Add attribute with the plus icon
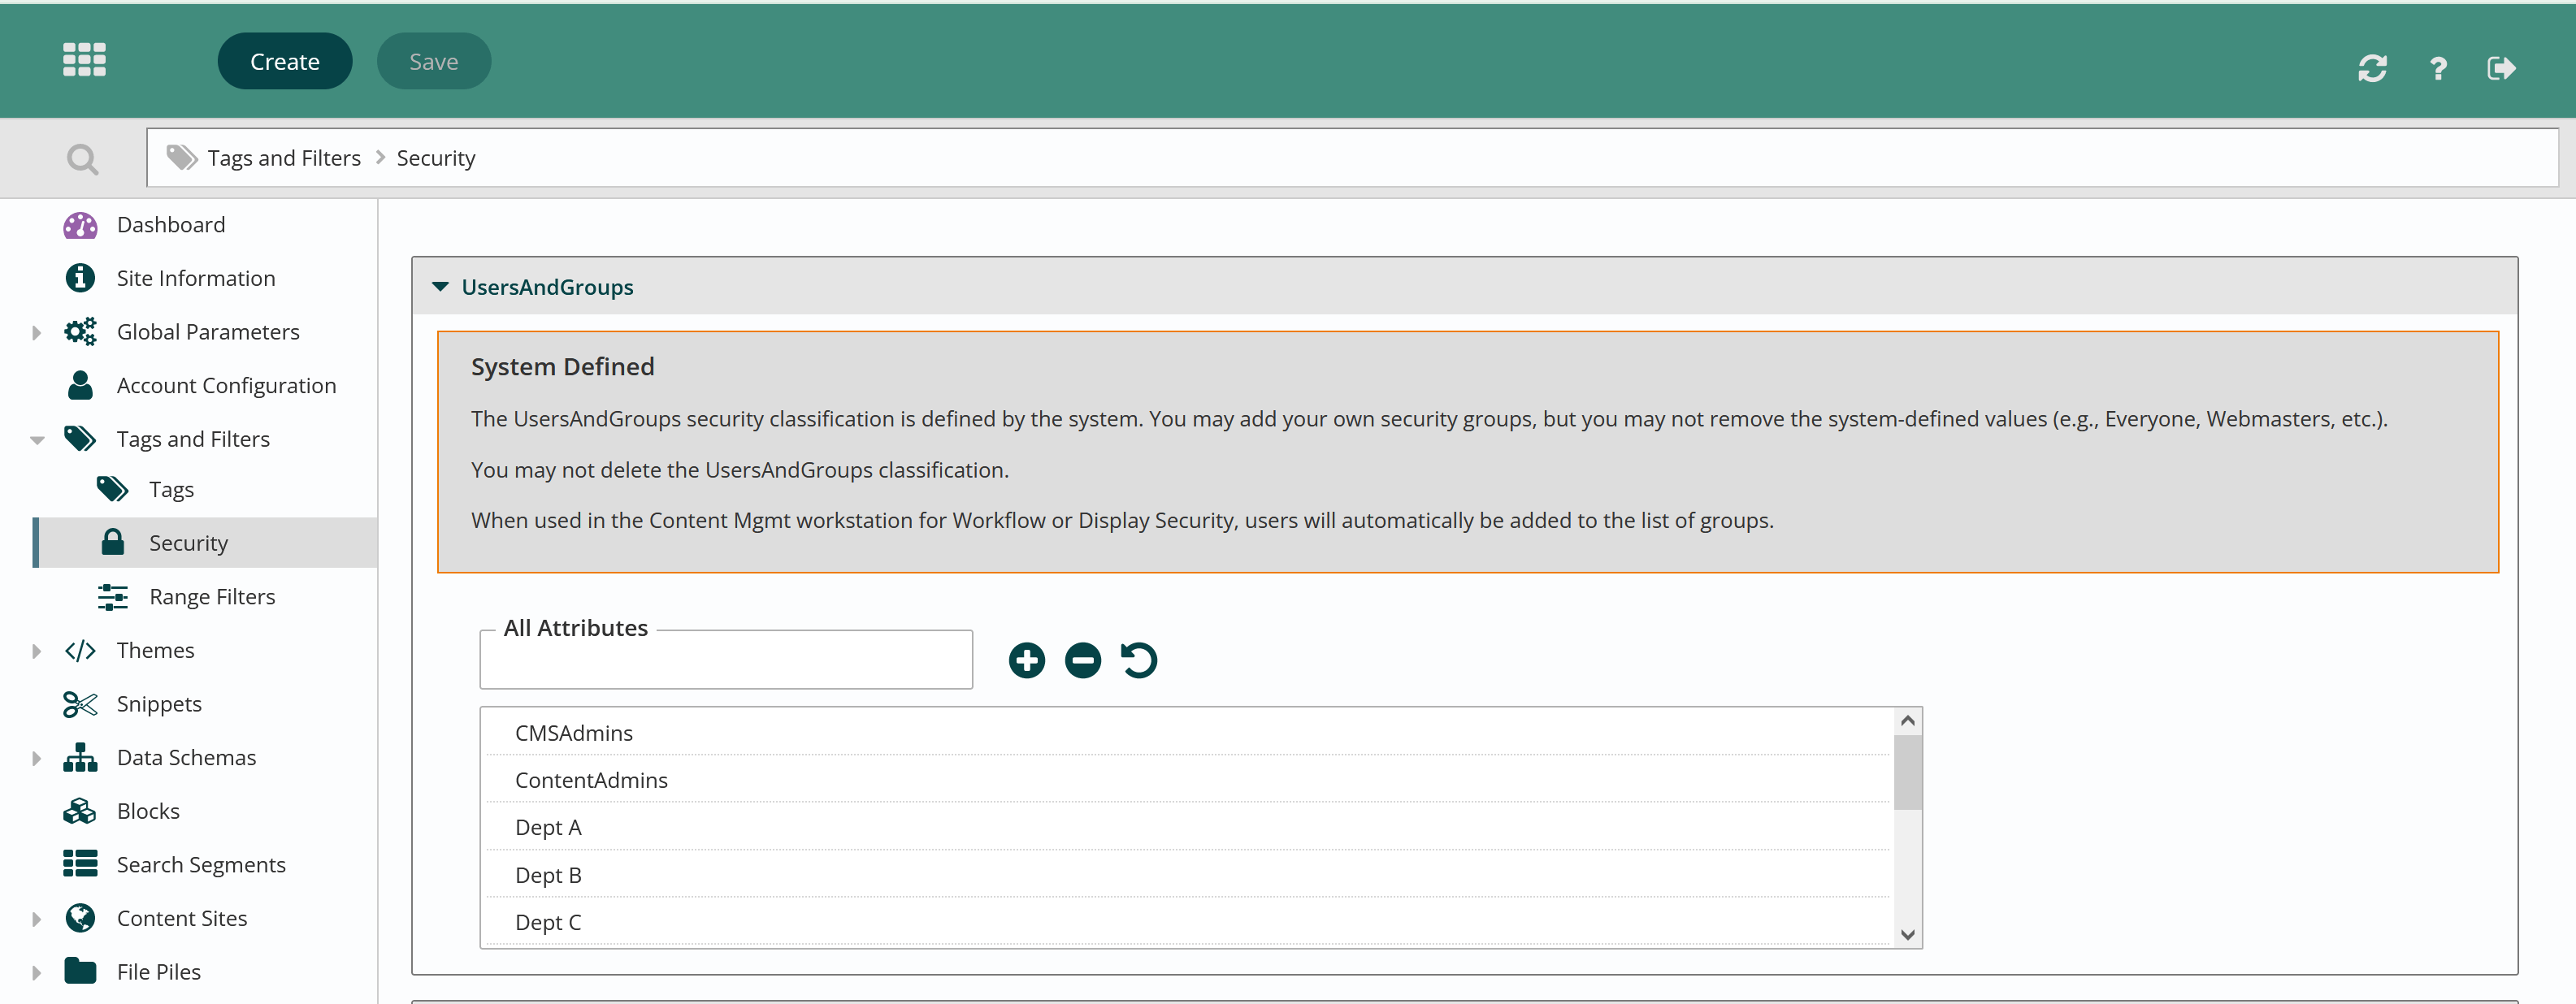Viewport: 2576px width, 1004px height. click(1026, 660)
